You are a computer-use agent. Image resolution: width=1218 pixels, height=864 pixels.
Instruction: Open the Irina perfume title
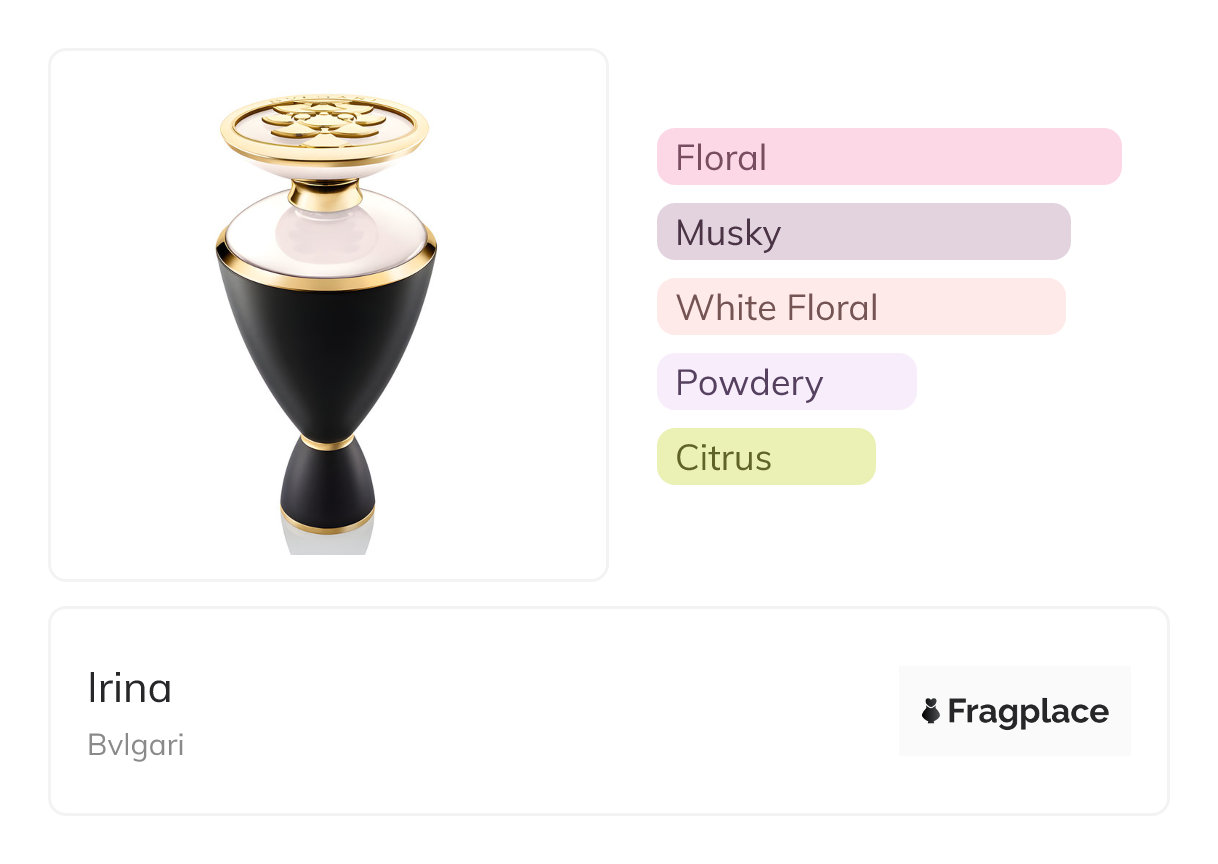pyautogui.click(x=130, y=688)
